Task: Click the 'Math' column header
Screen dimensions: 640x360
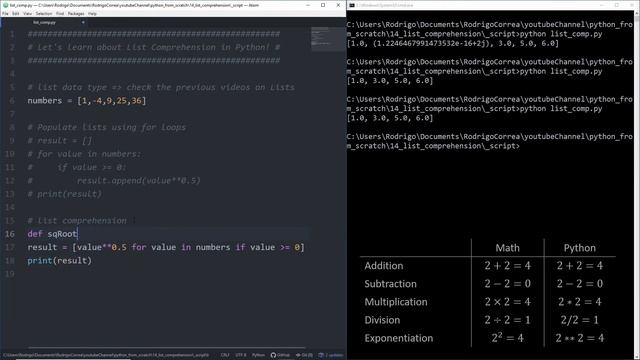Action: click(507, 248)
